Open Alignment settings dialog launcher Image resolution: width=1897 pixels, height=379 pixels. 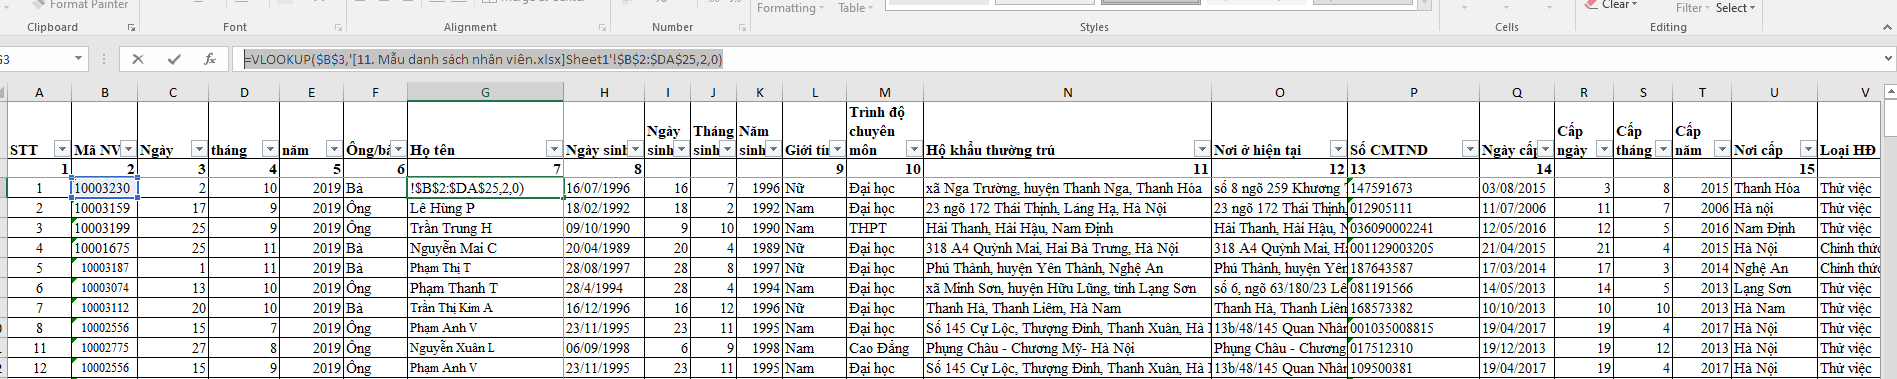602,28
